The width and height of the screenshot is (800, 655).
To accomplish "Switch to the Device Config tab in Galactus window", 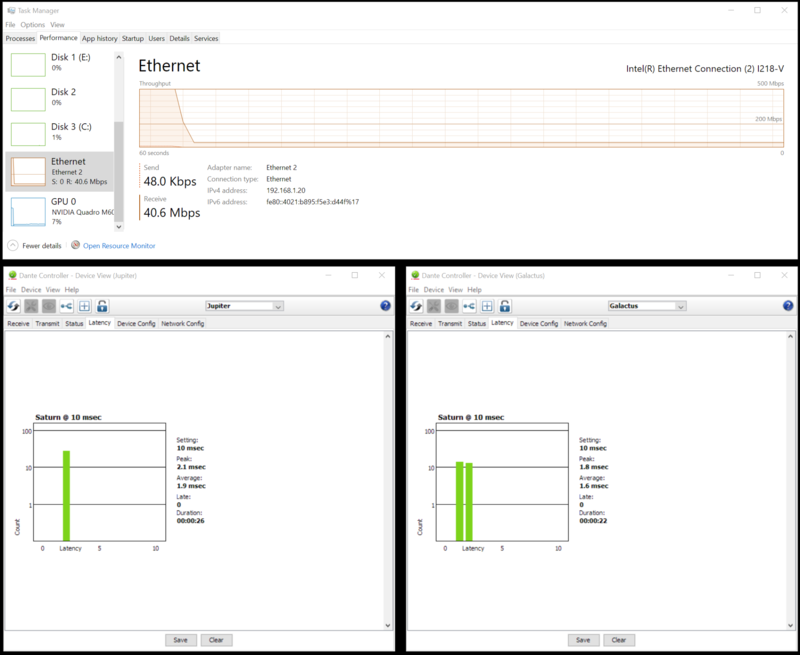I will (539, 322).
